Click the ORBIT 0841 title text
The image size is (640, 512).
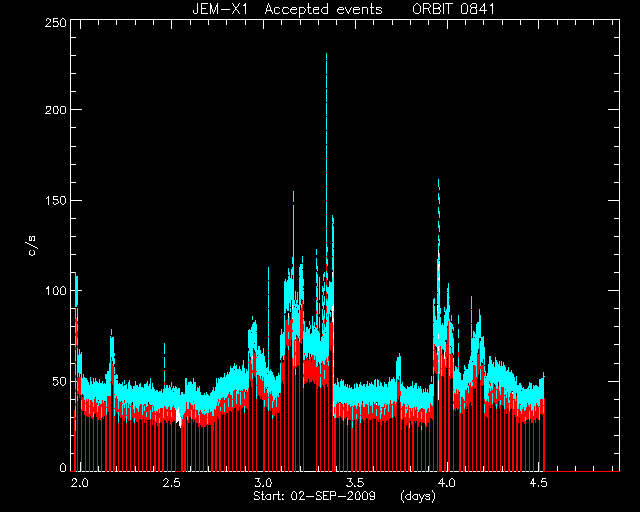click(453, 9)
